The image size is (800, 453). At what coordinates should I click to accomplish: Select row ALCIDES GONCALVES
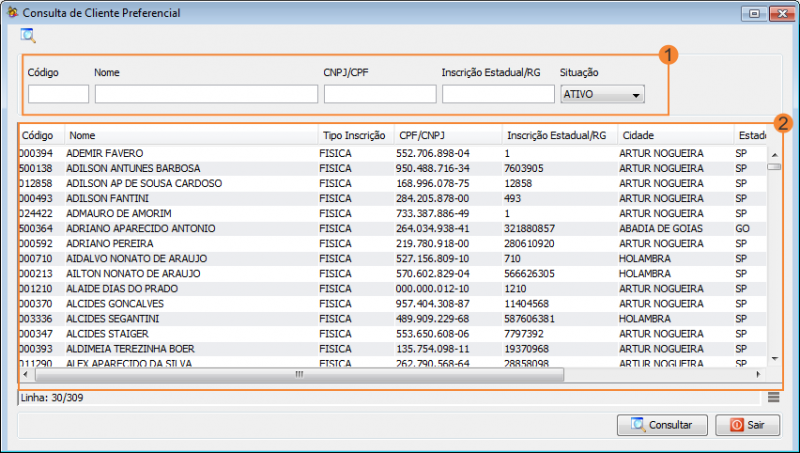(x=393, y=304)
